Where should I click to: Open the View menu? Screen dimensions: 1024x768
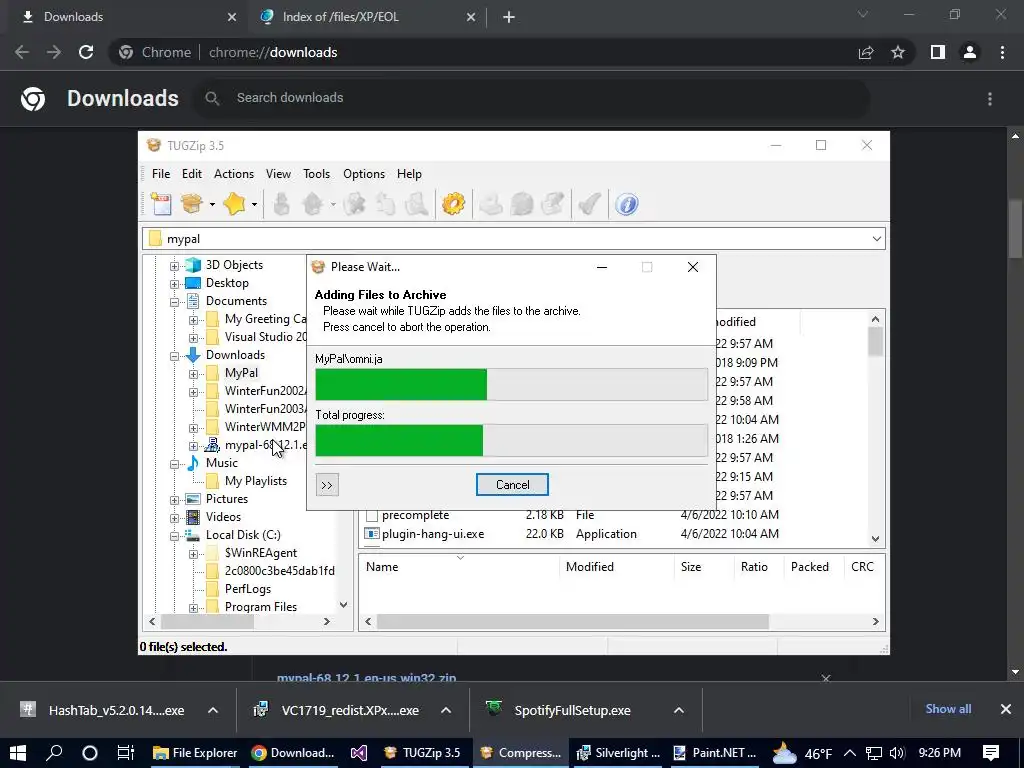click(x=278, y=174)
